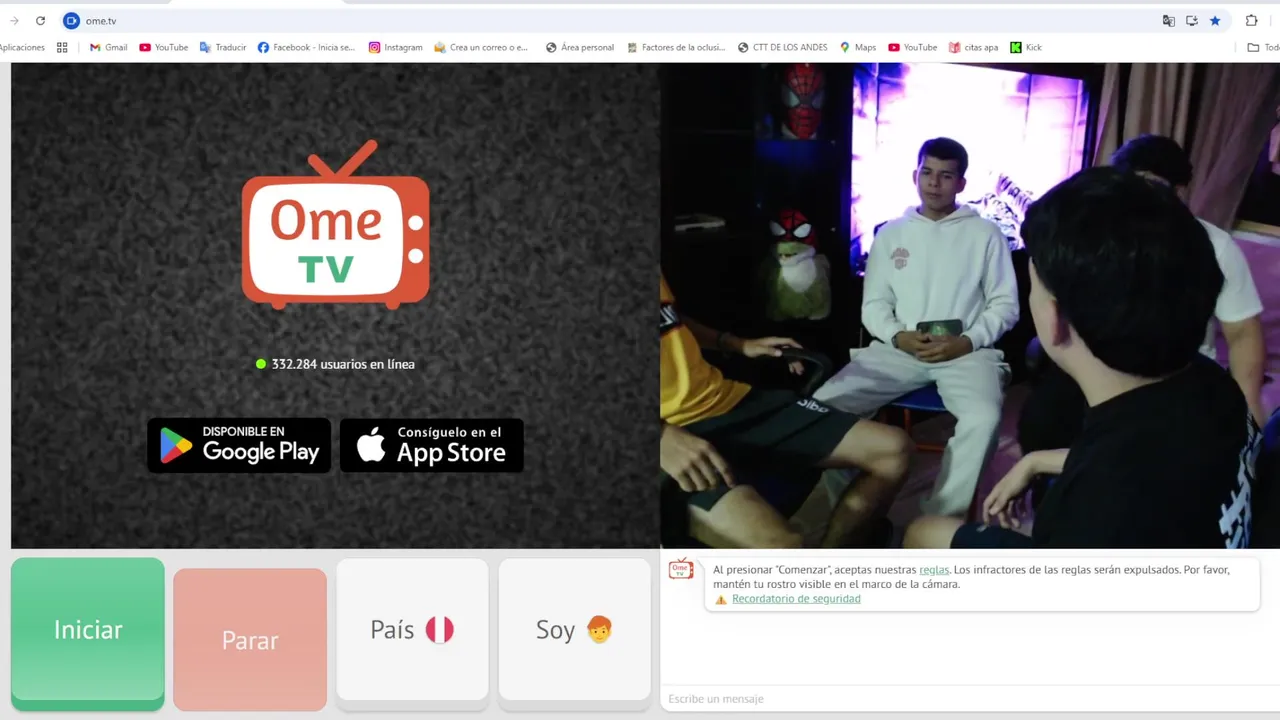Open the Crea un correo o e... bookmark
Image resolution: width=1280 pixels, height=720 pixels.
pos(480,47)
